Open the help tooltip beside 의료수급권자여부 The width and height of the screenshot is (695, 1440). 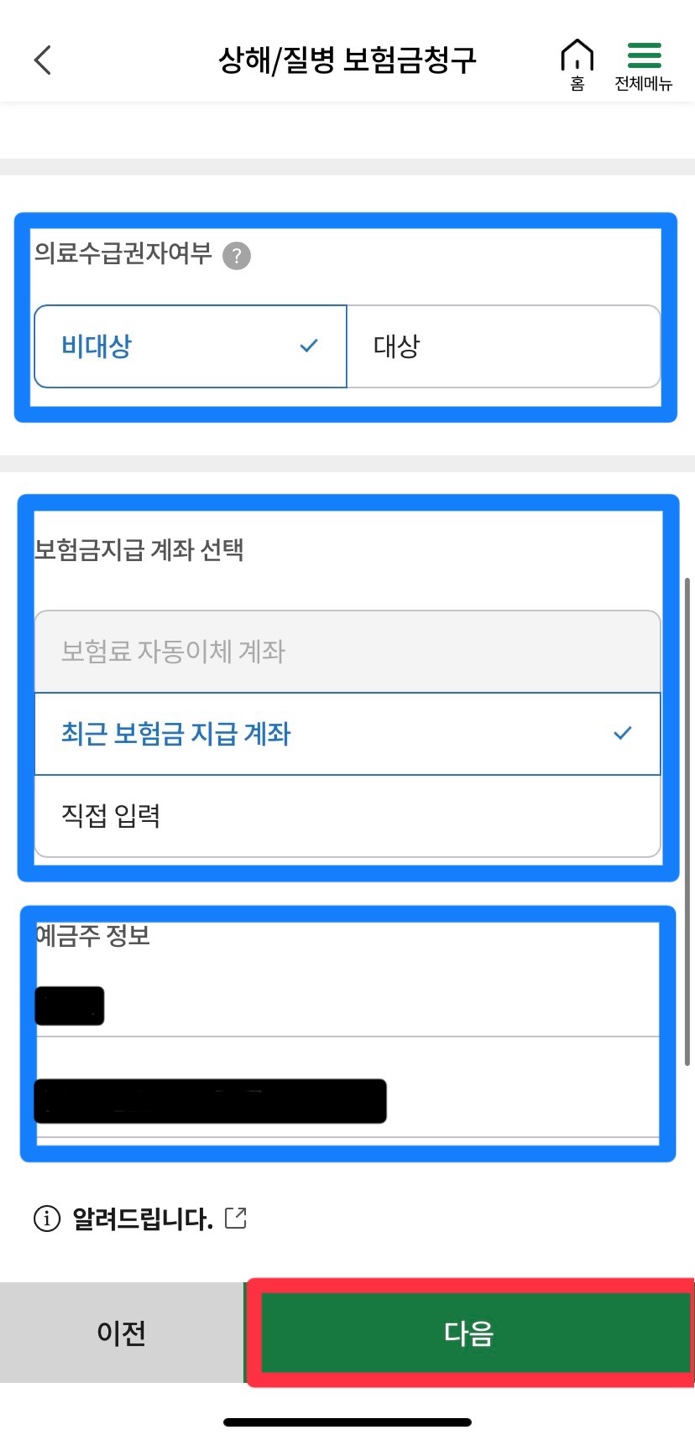pos(236,257)
